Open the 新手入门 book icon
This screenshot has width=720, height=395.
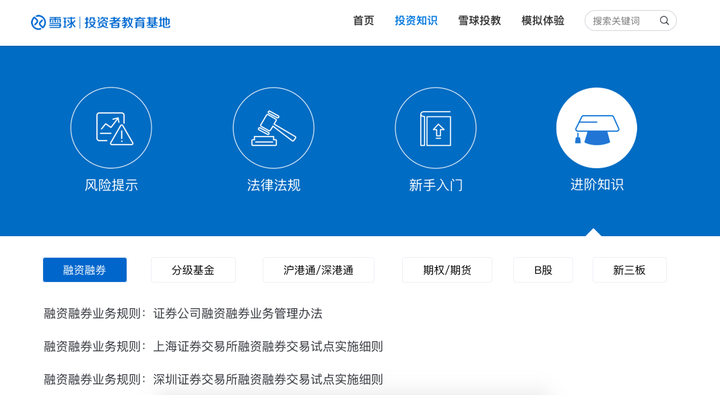tap(436, 128)
